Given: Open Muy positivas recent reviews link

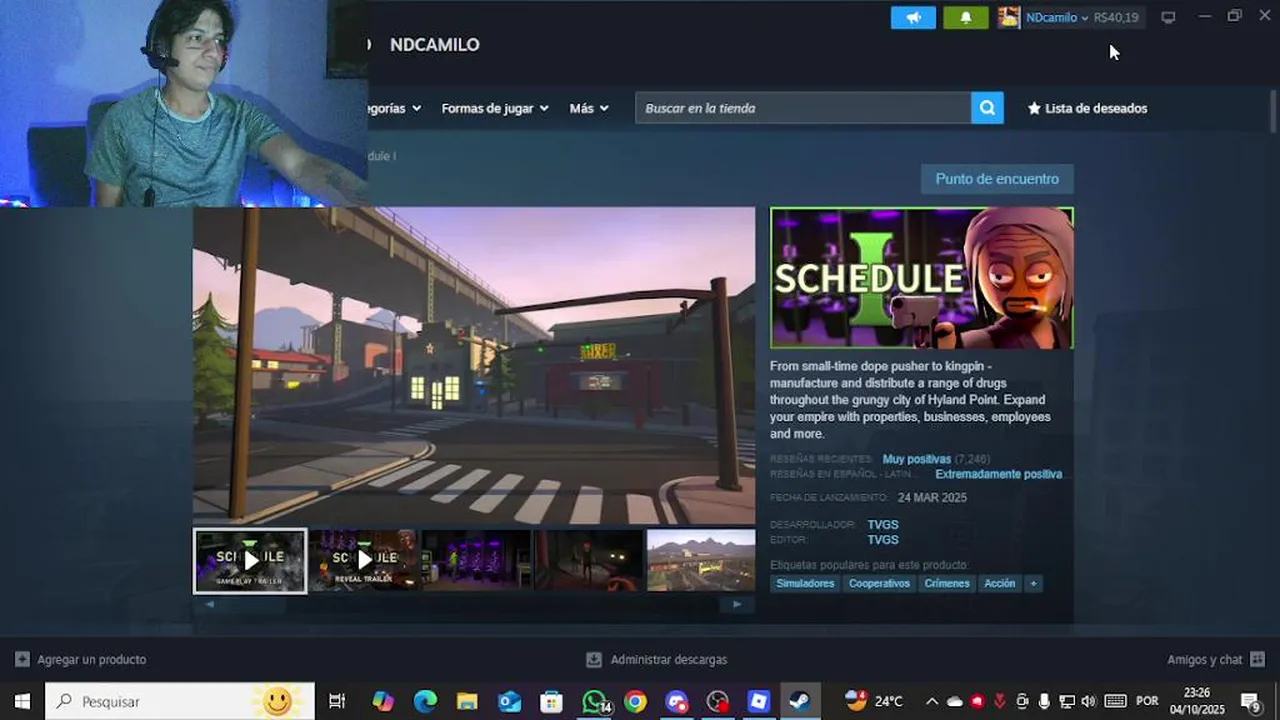Looking at the screenshot, I should point(916,459).
